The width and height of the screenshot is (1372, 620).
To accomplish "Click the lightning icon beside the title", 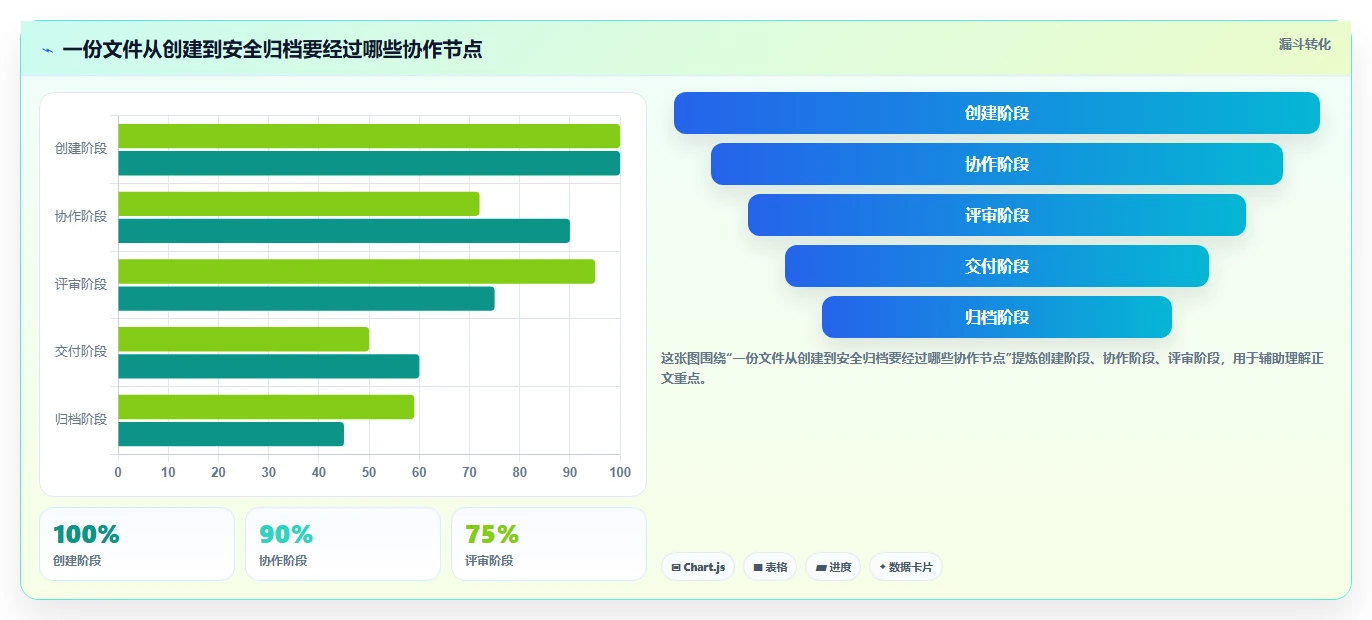I will (47, 50).
